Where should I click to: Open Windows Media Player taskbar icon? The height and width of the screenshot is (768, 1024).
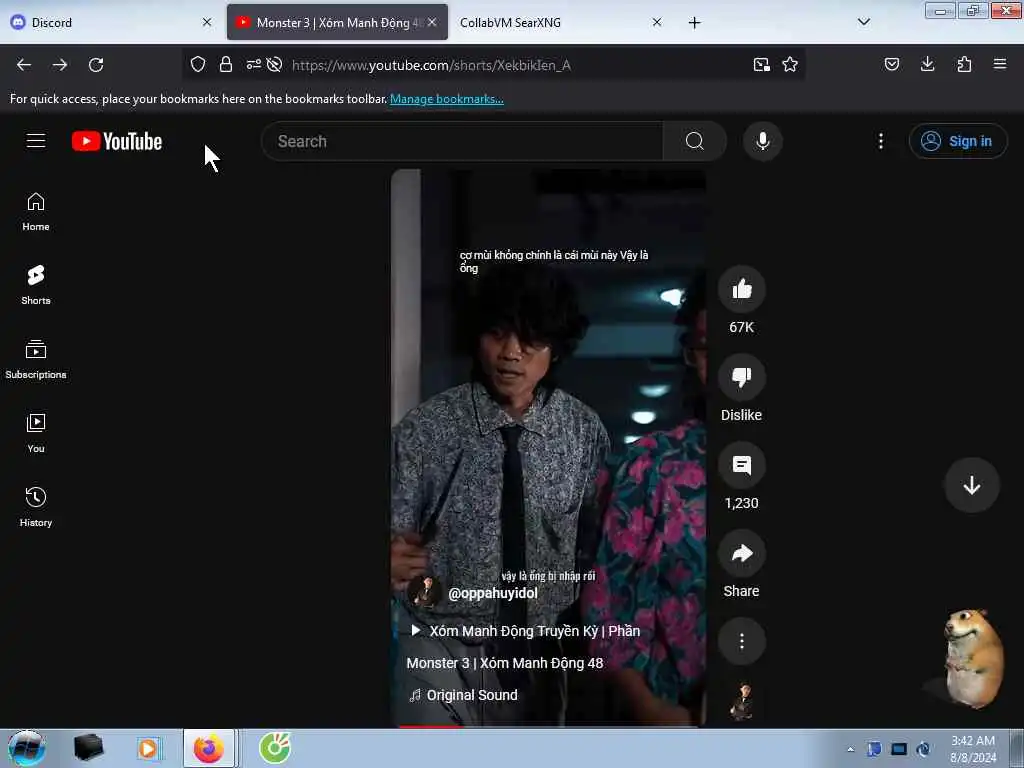point(148,748)
